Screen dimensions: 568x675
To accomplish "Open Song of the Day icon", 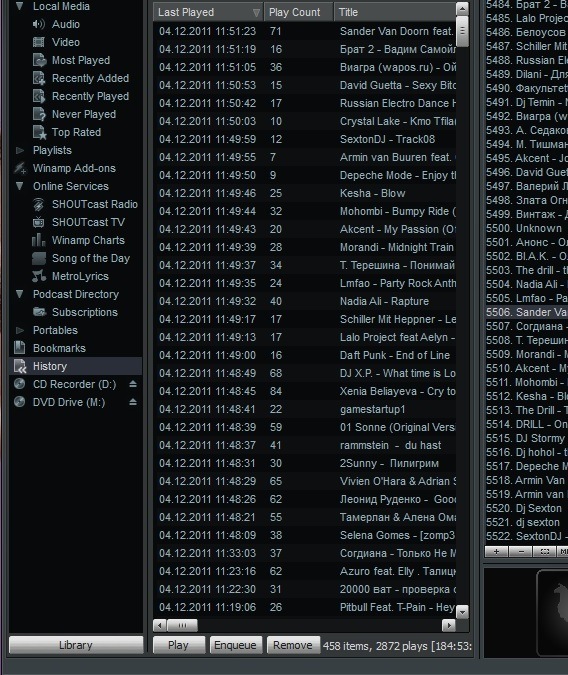I will (x=39, y=258).
